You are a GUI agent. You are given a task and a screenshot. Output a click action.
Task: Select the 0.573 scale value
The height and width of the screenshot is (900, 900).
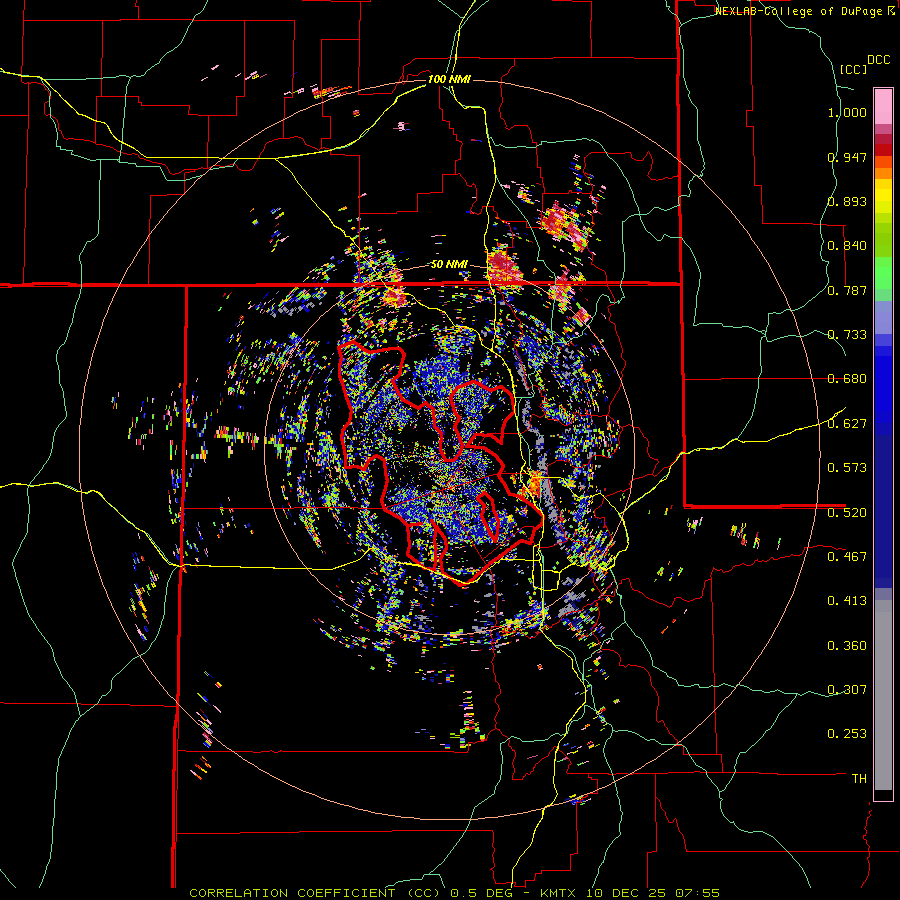(x=847, y=468)
